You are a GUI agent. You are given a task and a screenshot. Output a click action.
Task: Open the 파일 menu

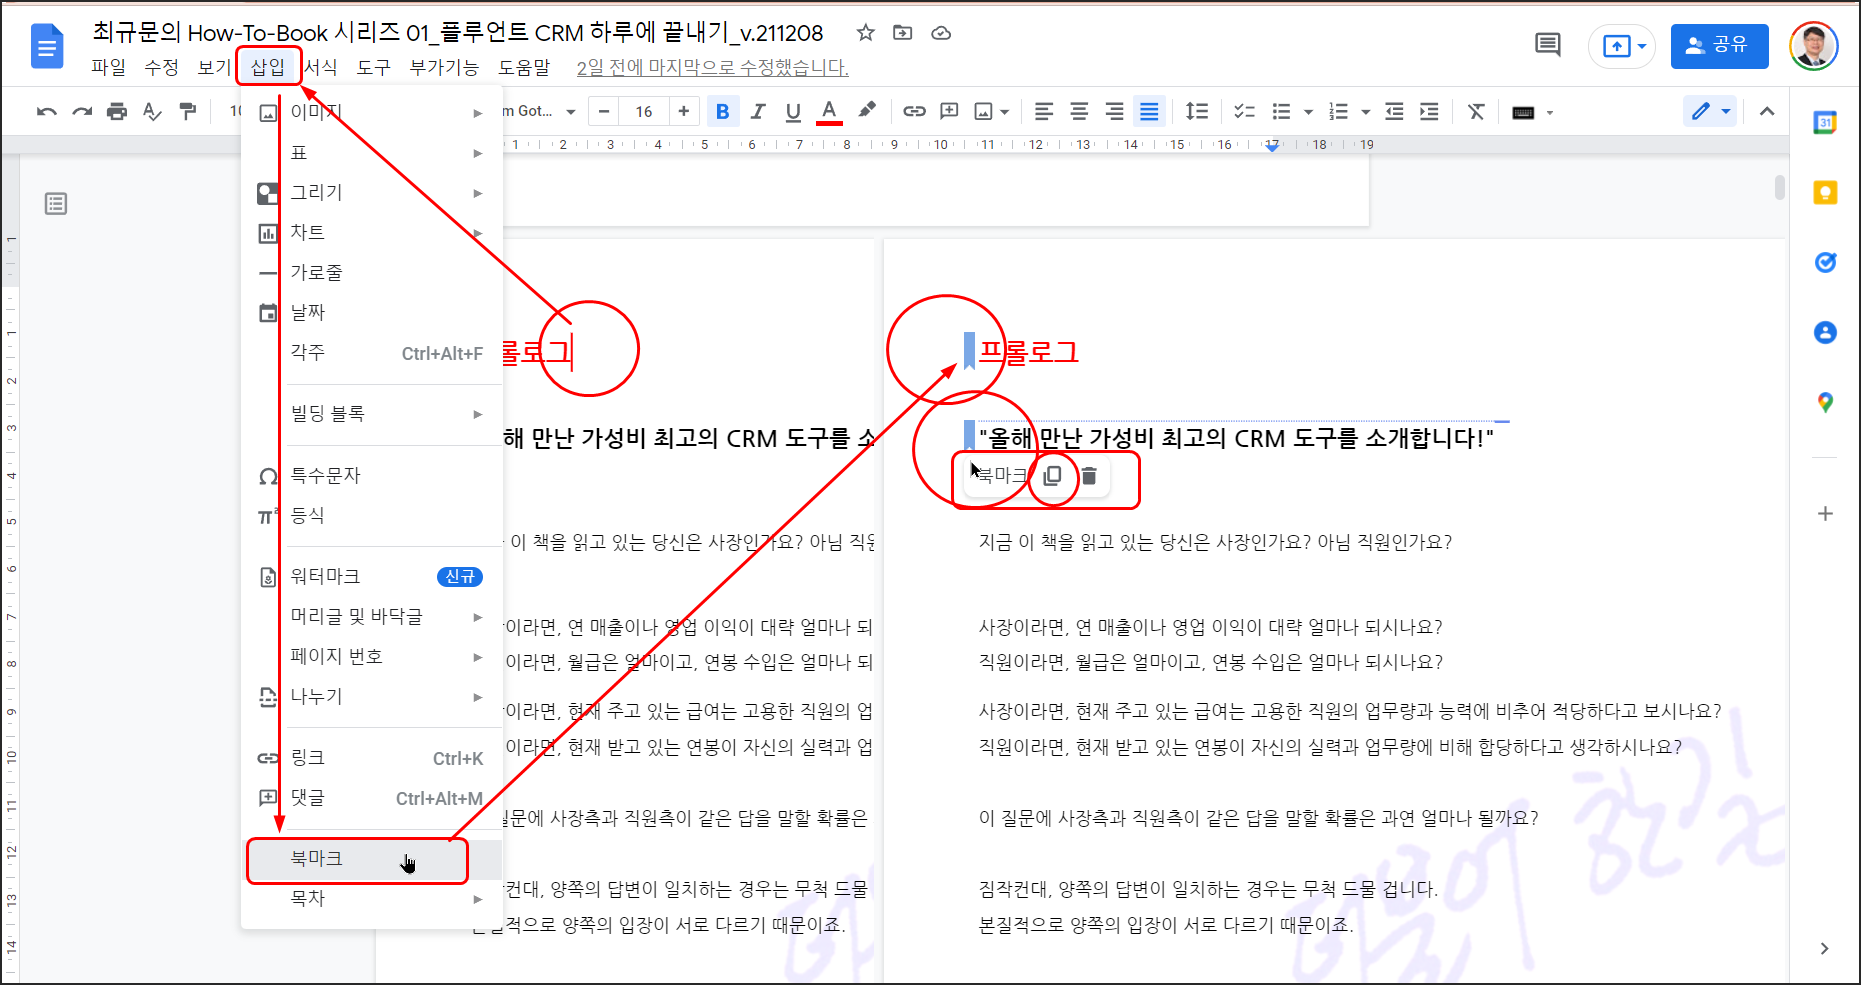(x=108, y=67)
